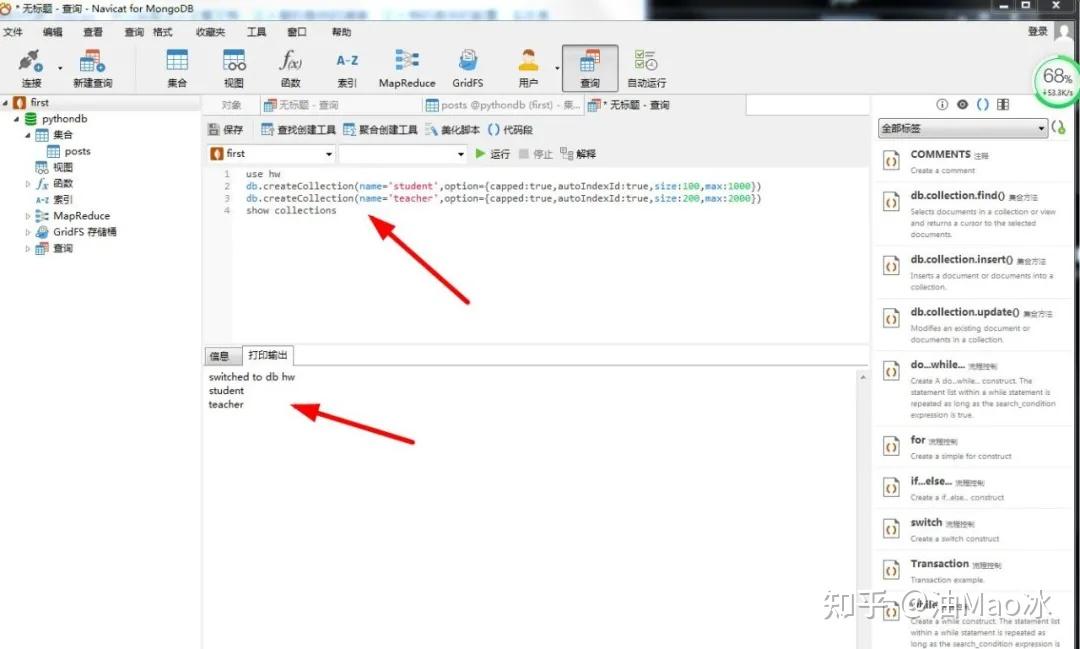Open the dropdown arrow beside 连接 icon
The height and width of the screenshot is (649, 1080).
click(60, 68)
